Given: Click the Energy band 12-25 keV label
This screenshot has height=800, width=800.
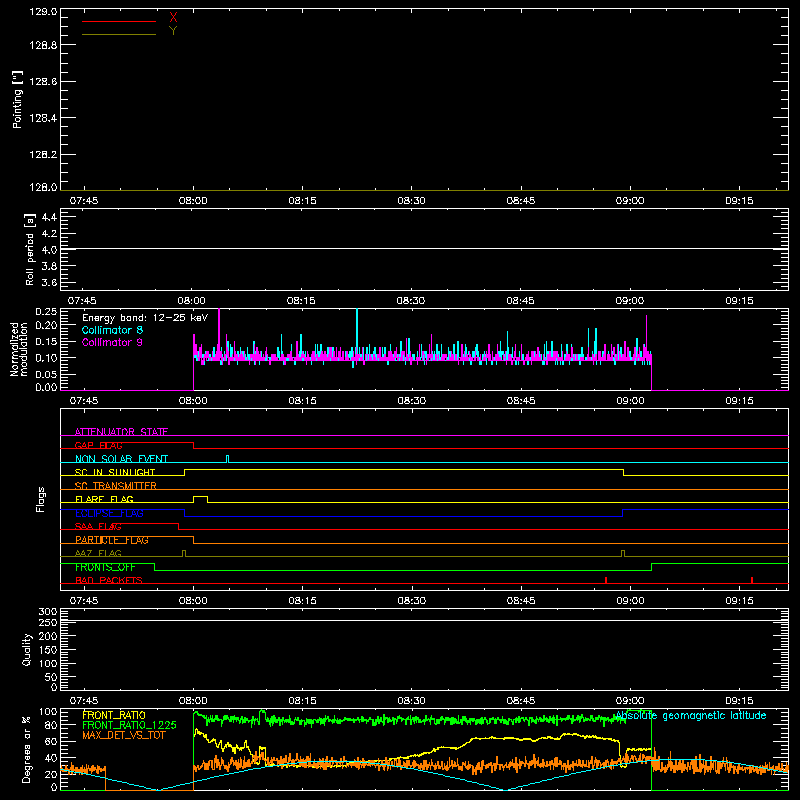Looking at the screenshot, I should (x=145, y=318).
